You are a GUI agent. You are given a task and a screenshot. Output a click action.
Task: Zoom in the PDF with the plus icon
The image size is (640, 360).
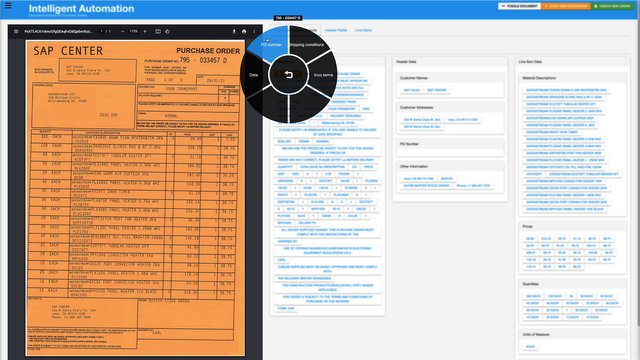145,31
